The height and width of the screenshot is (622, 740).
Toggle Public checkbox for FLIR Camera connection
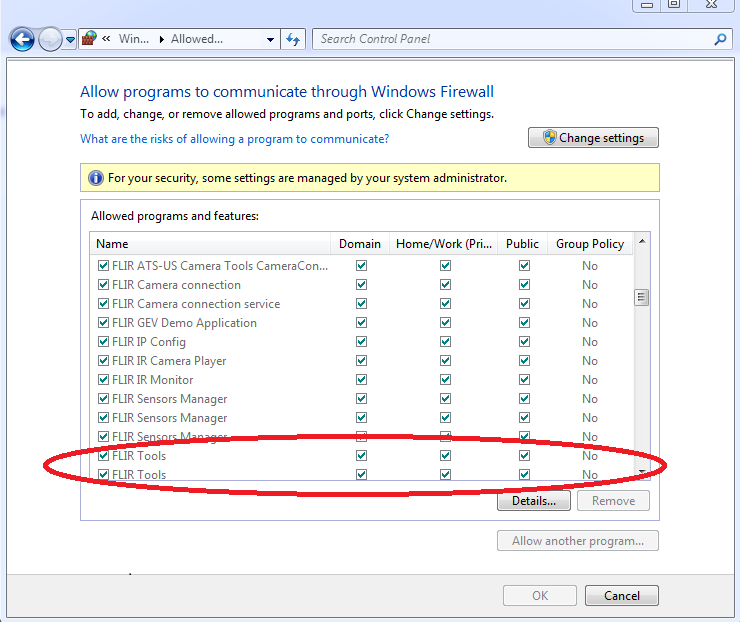point(524,285)
